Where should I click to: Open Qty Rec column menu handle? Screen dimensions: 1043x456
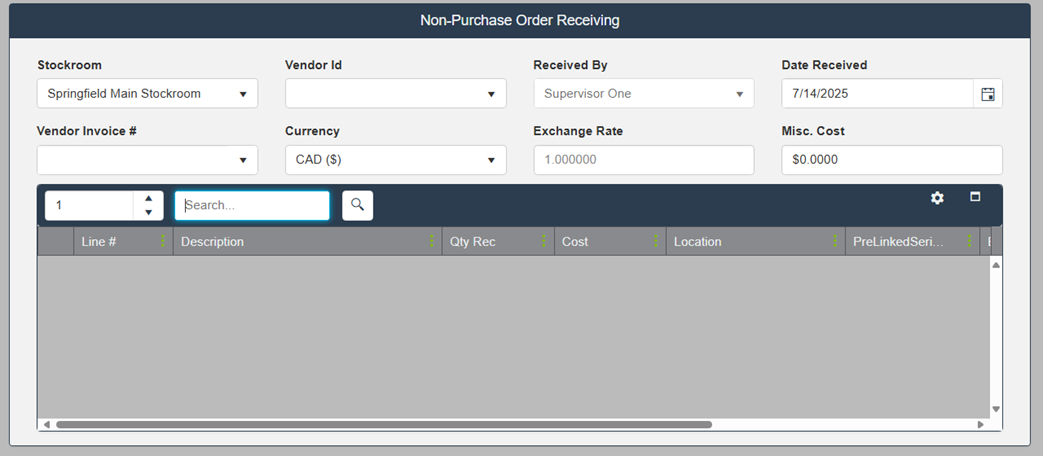[544, 242]
